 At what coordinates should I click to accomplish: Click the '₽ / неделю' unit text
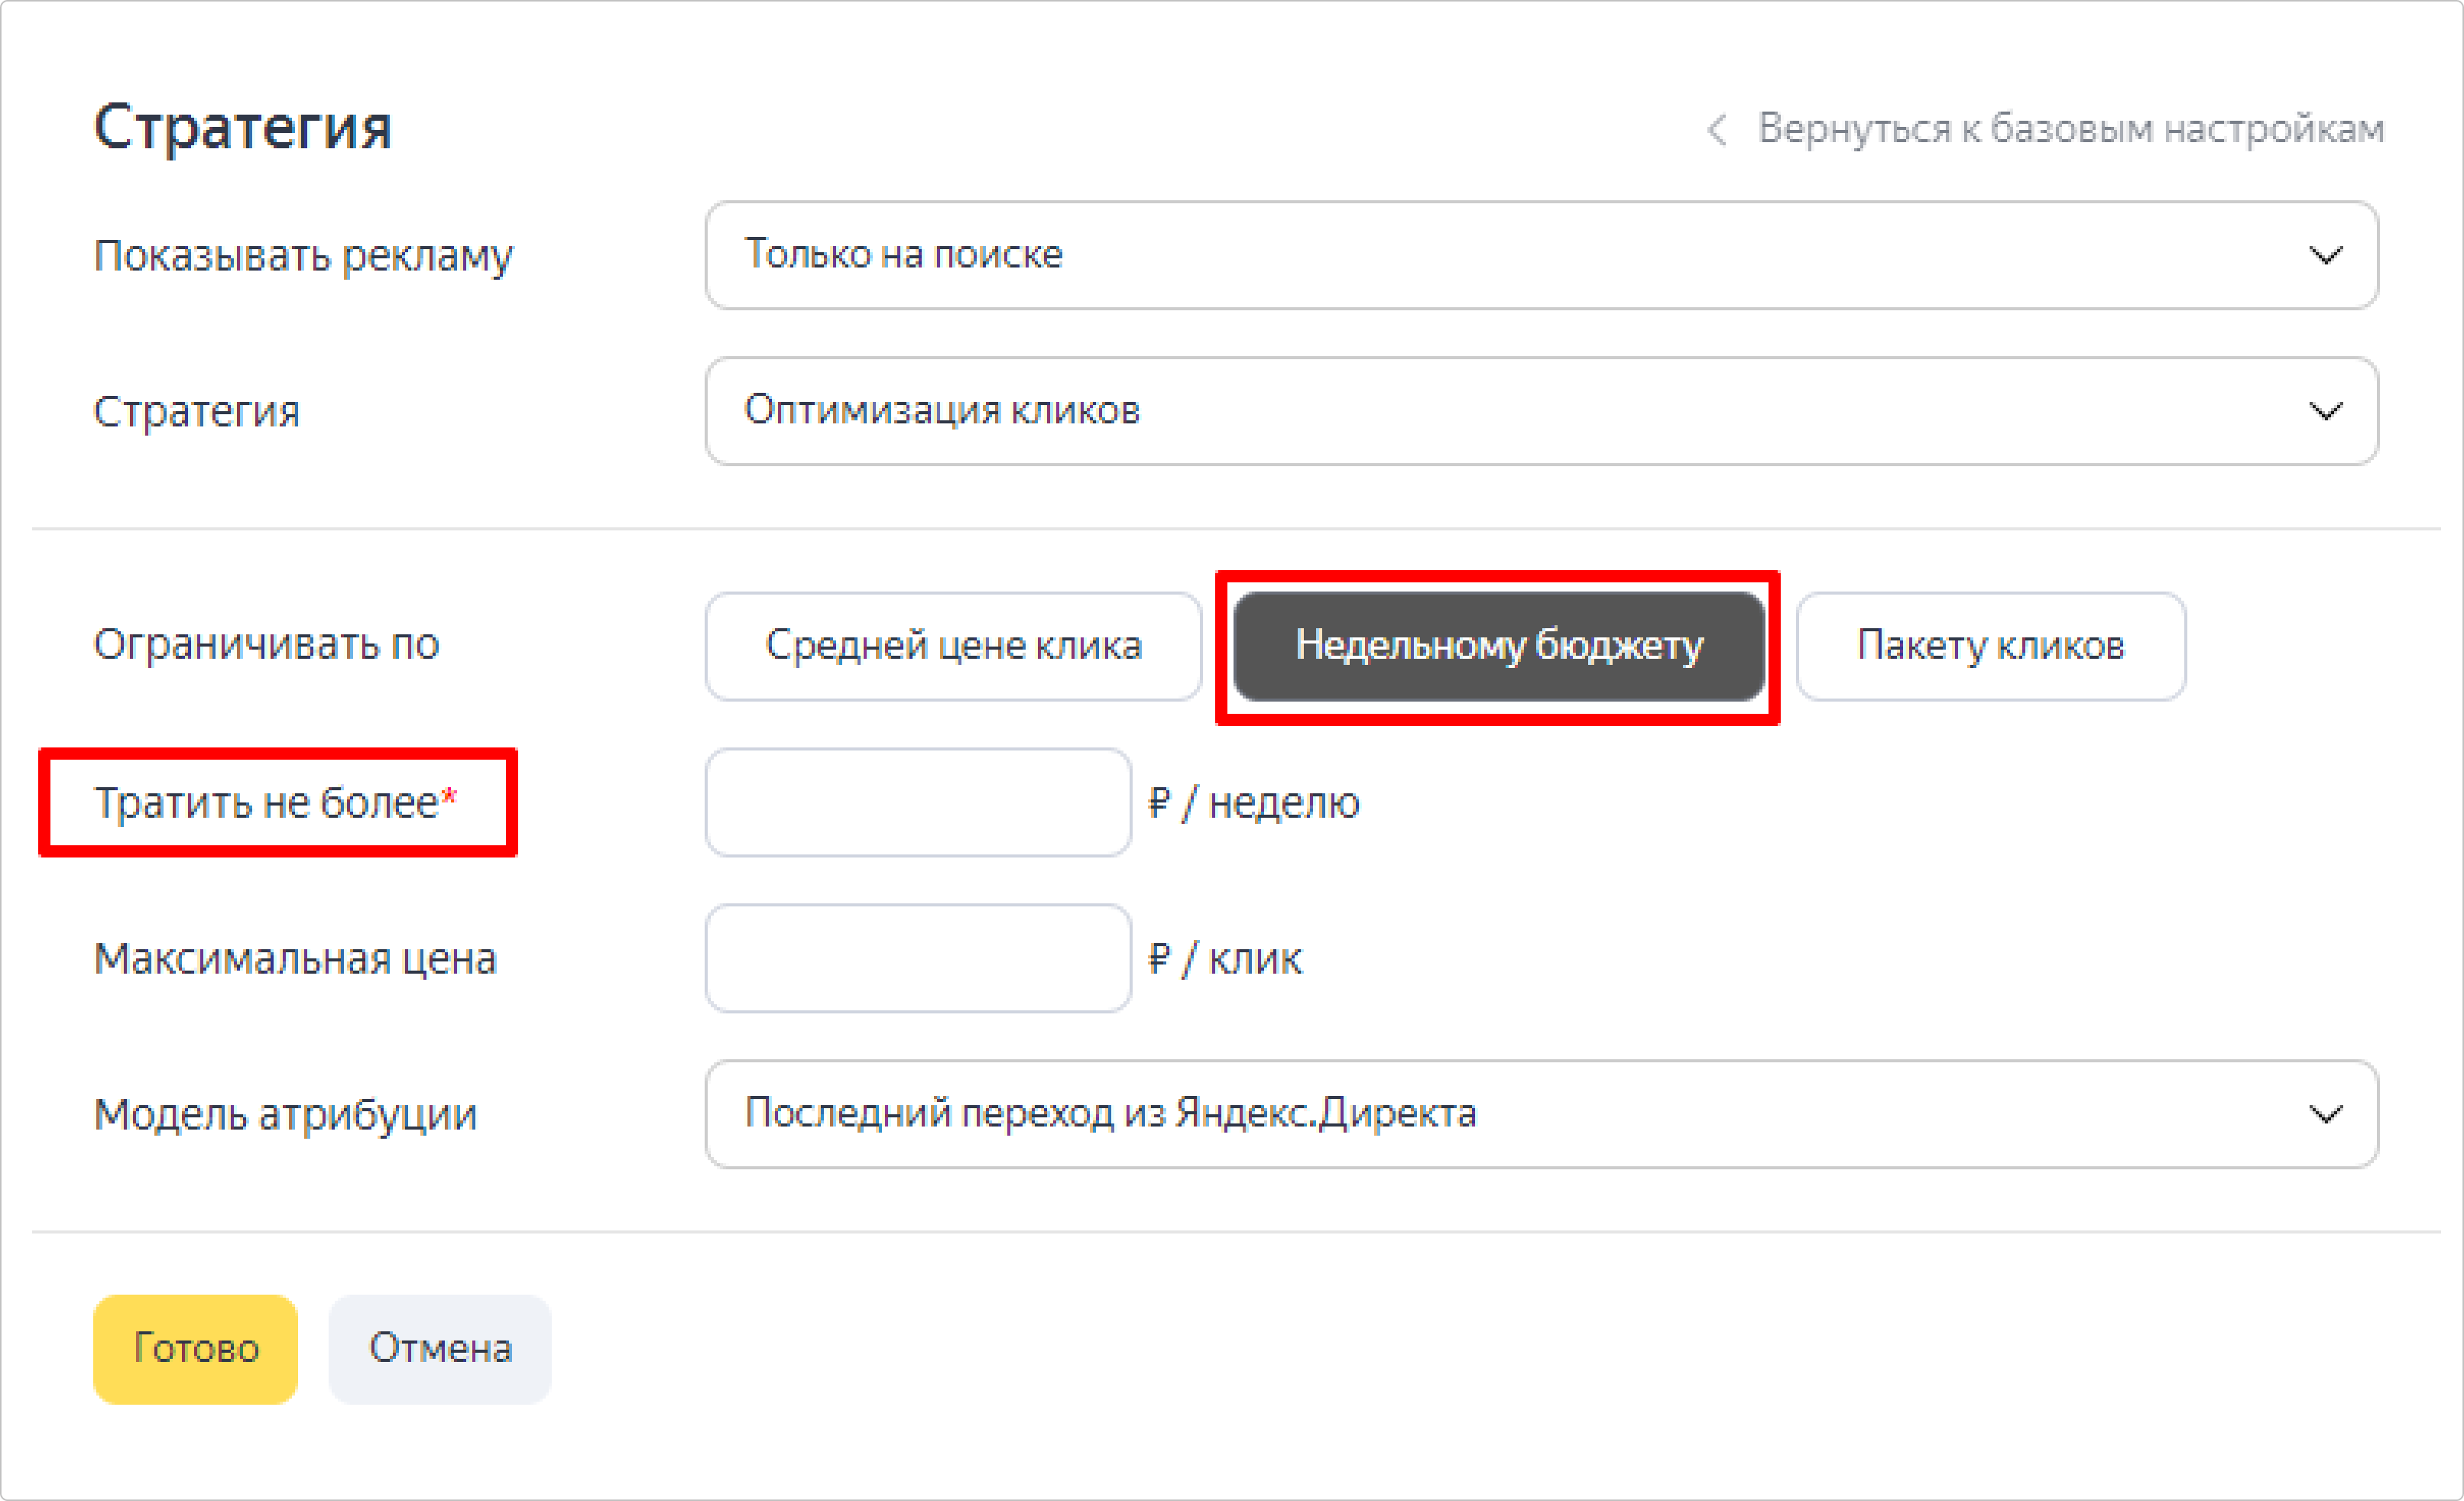point(1254,803)
